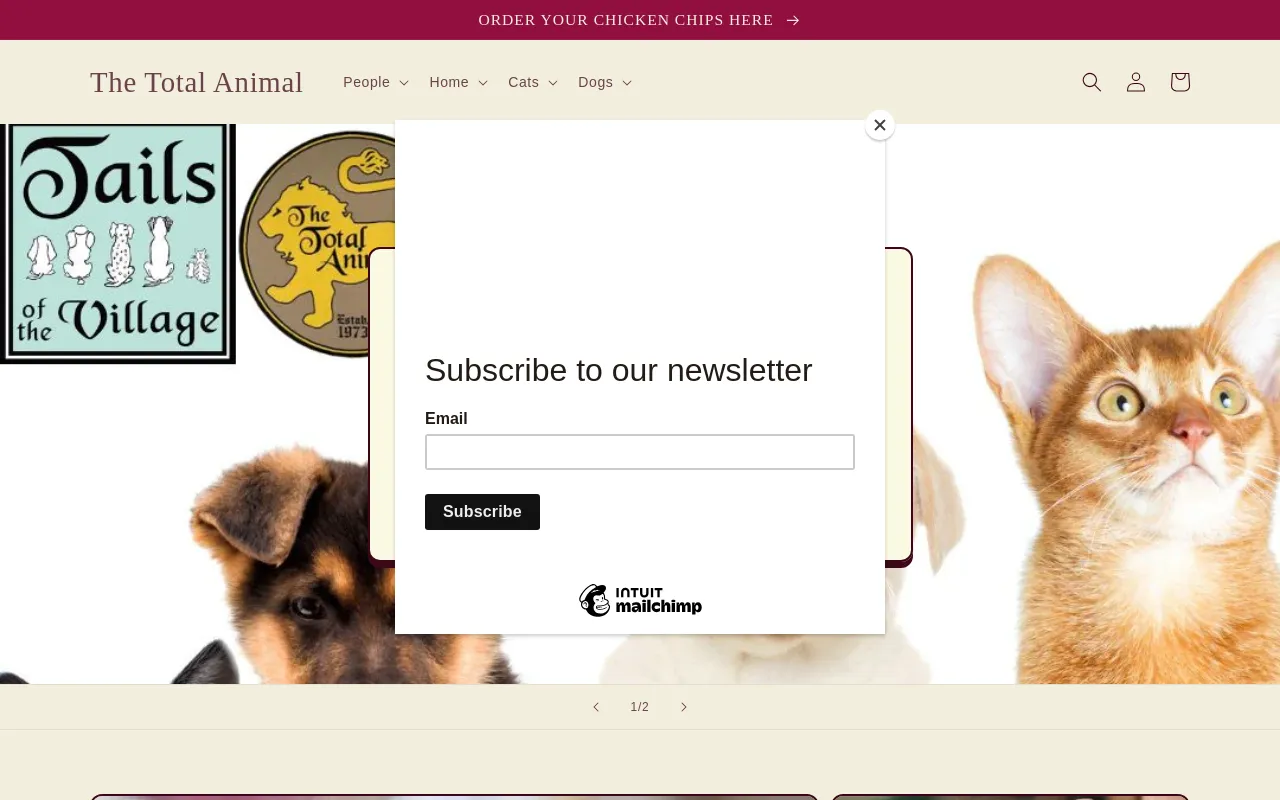The height and width of the screenshot is (800, 1280).
Task: Expand the People dropdown menu
Action: click(x=376, y=82)
